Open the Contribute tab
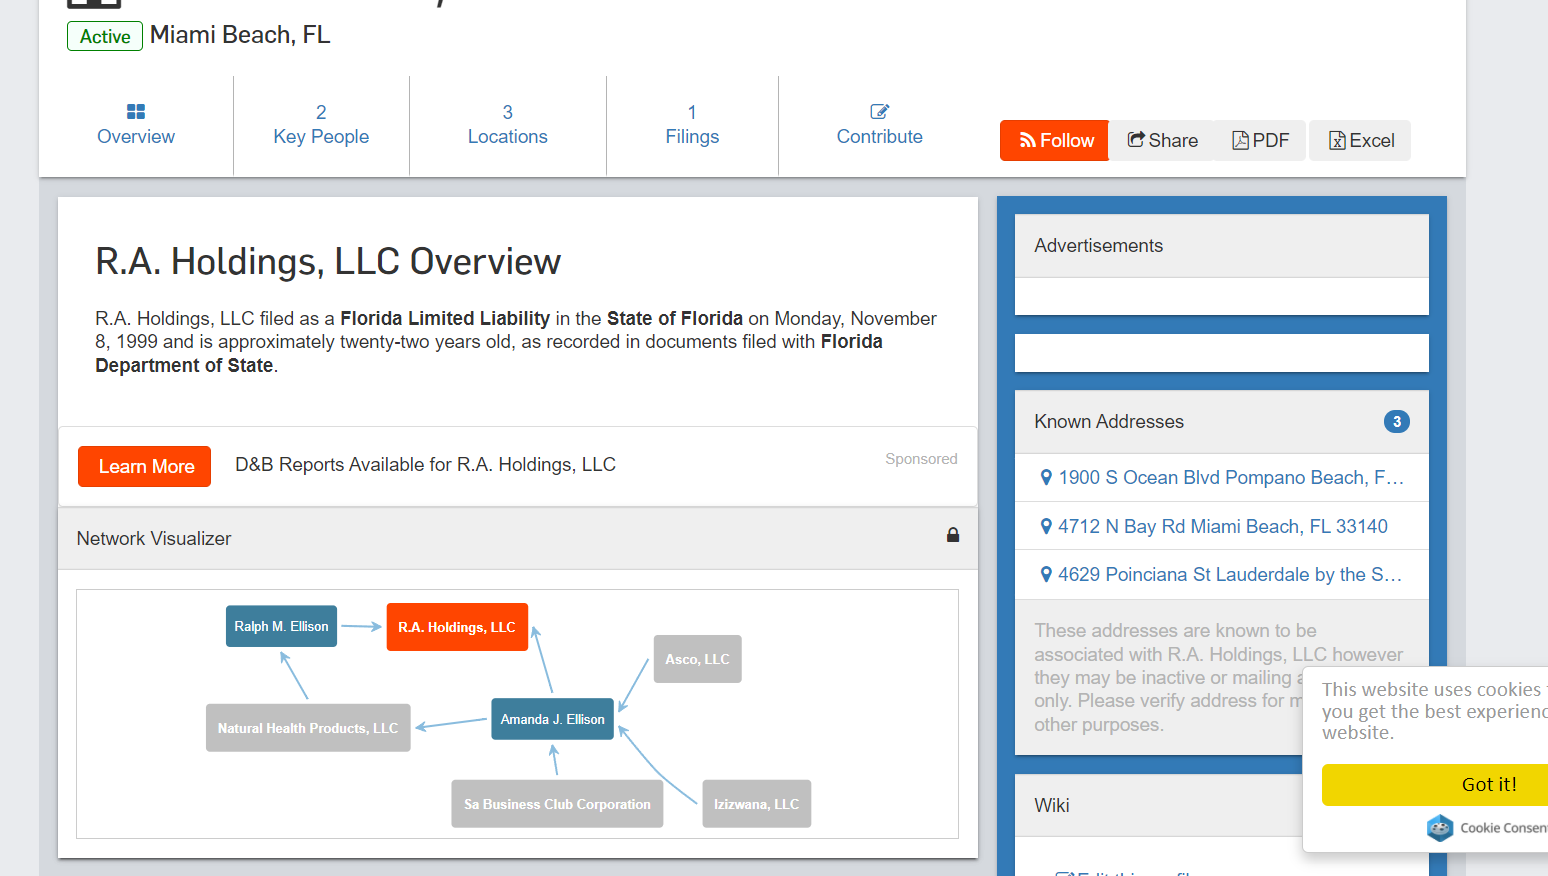1548x876 pixels. click(879, 125)
